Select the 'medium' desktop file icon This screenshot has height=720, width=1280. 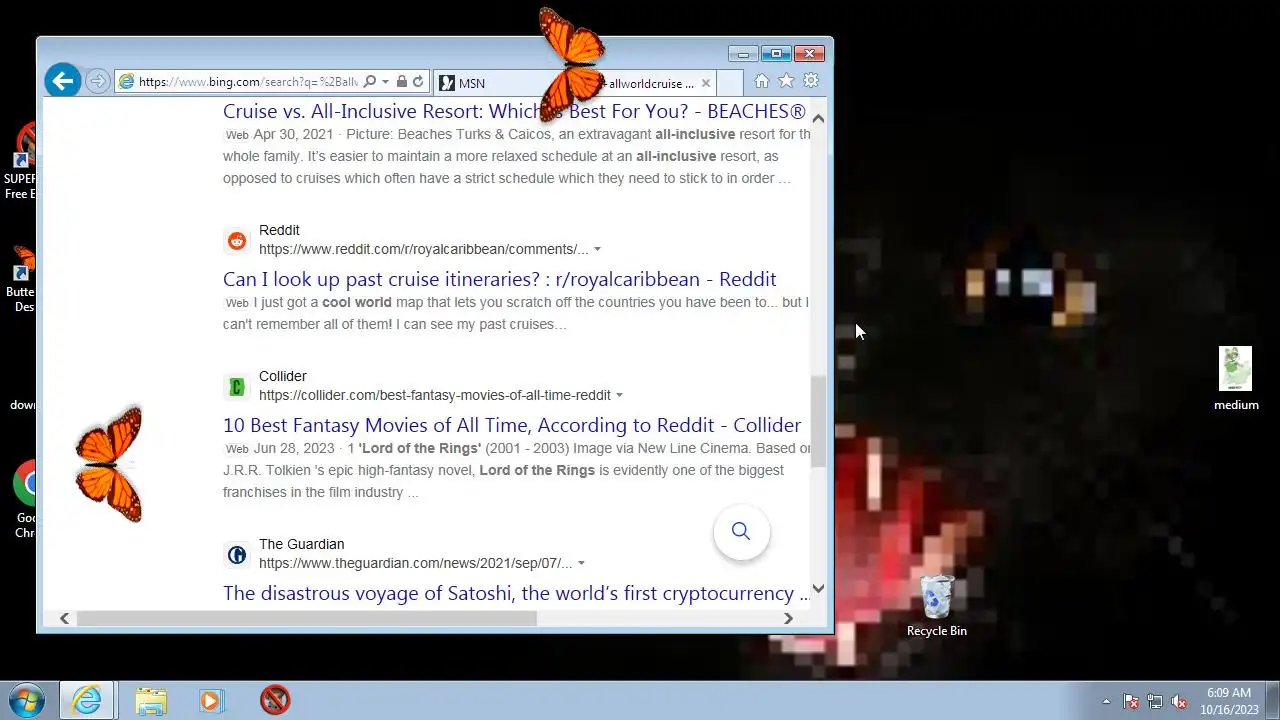(1236, 379)
